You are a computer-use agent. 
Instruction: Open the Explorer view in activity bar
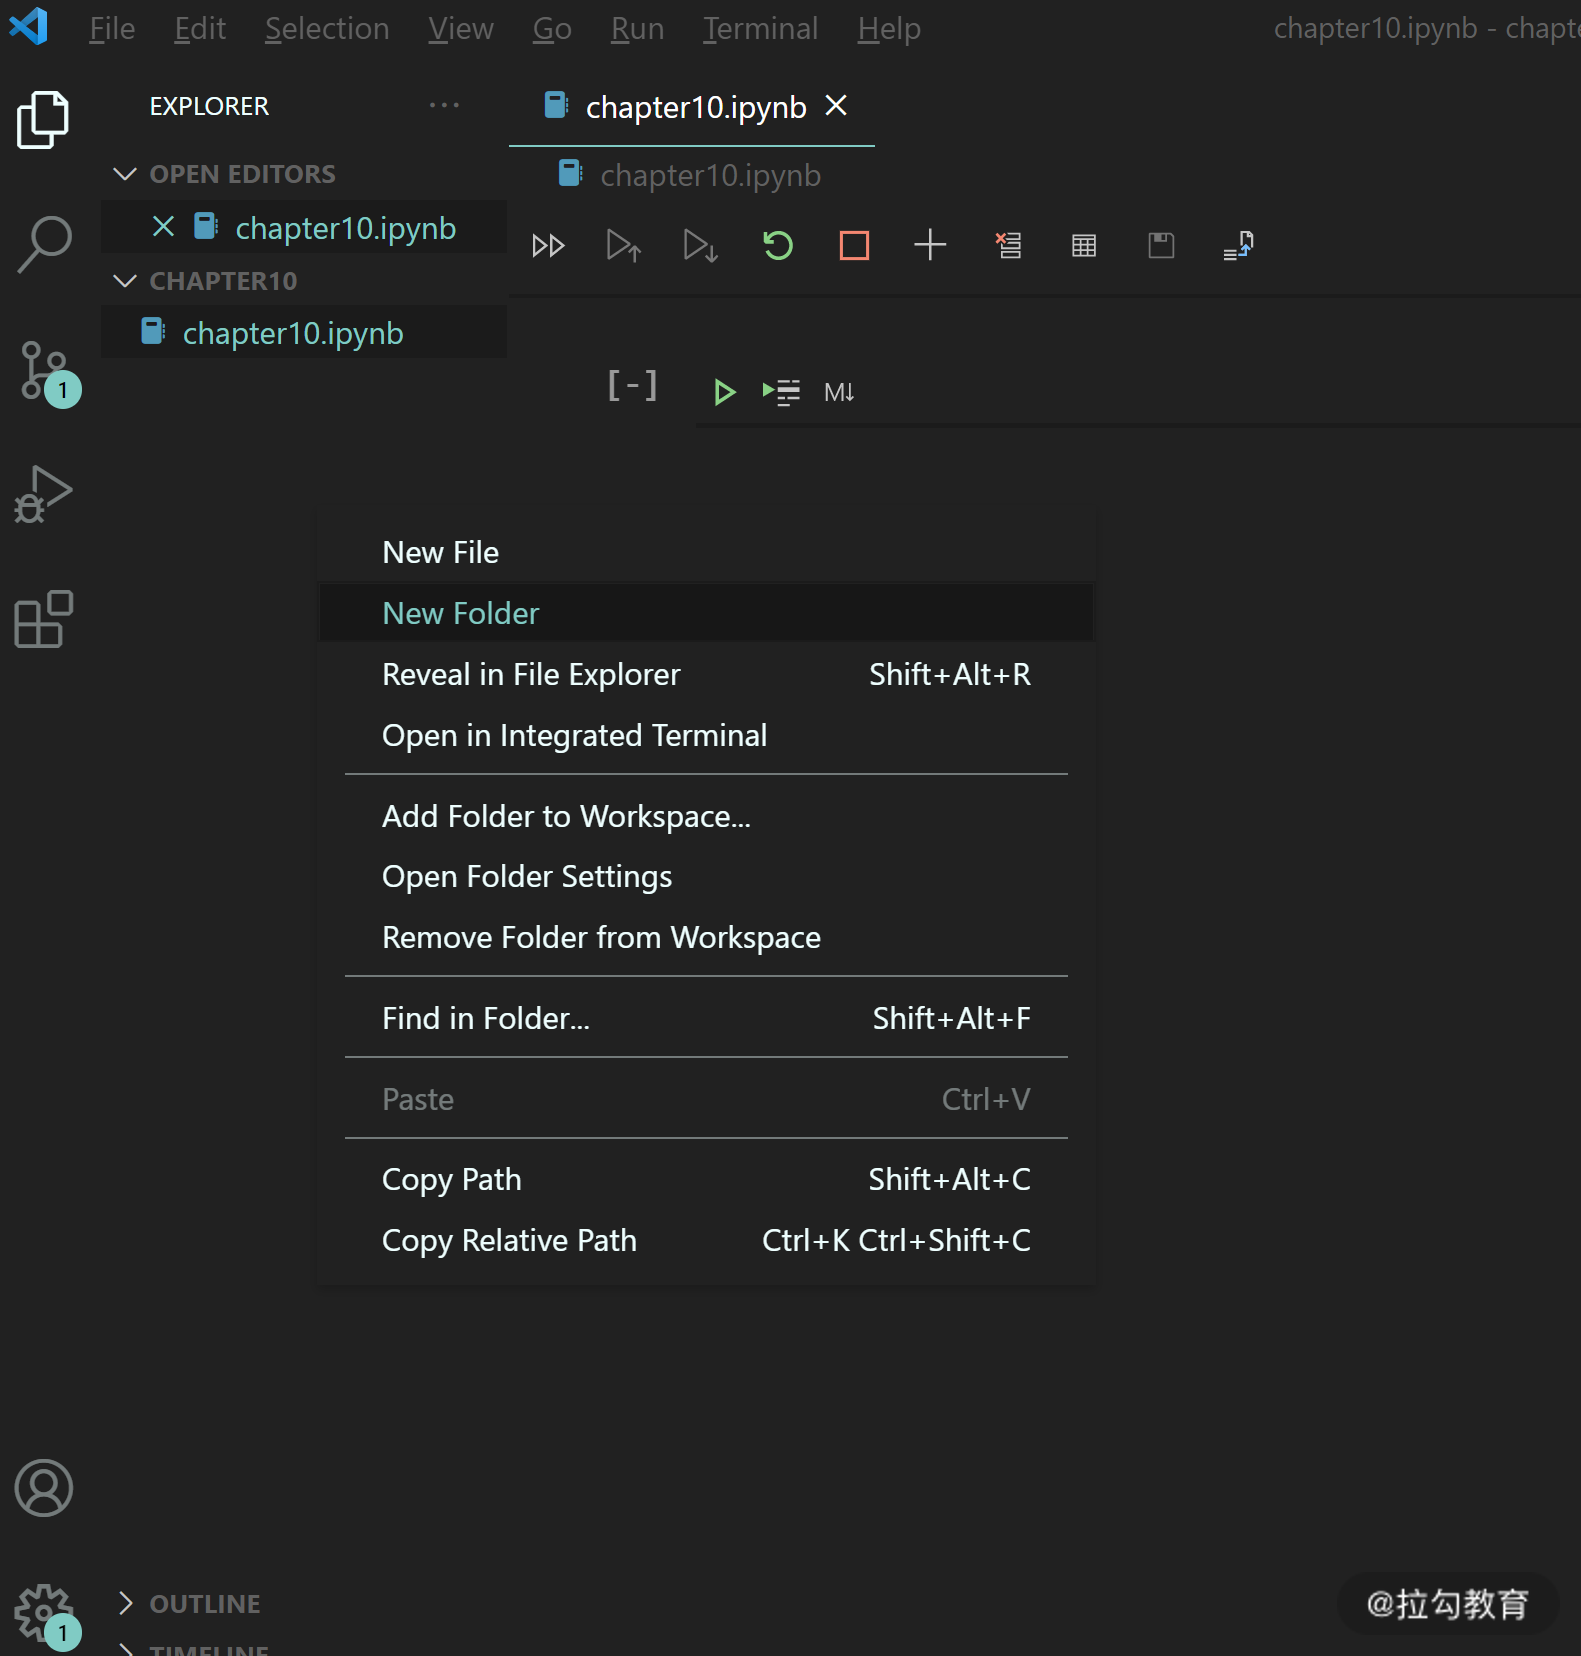(43, 119)
